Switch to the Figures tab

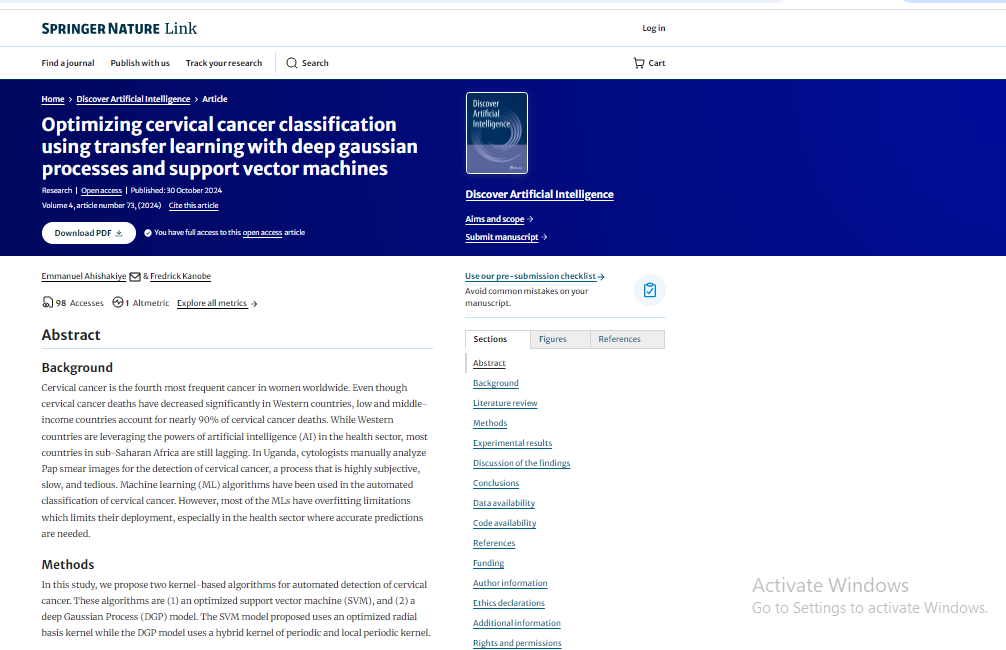coord(552,339)
